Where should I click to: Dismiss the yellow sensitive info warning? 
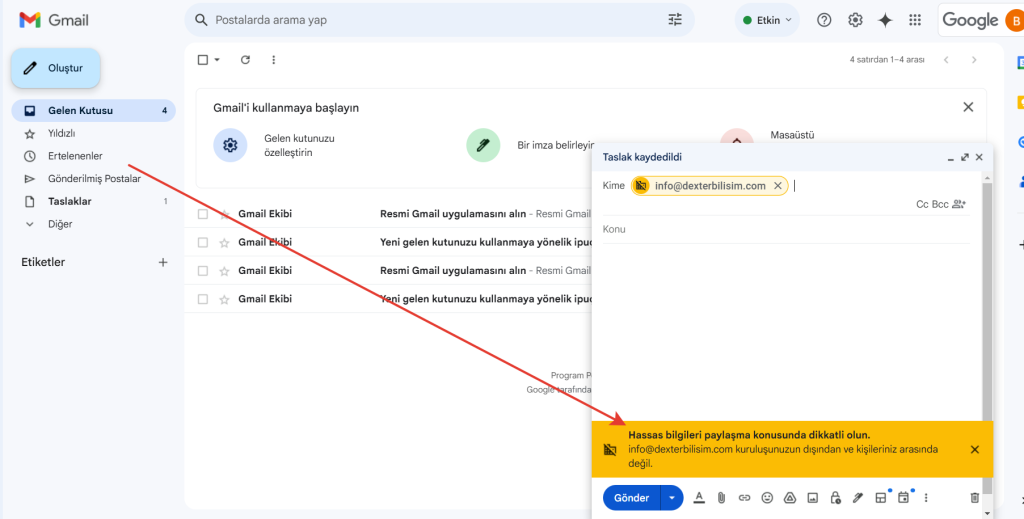pos(974,449)
